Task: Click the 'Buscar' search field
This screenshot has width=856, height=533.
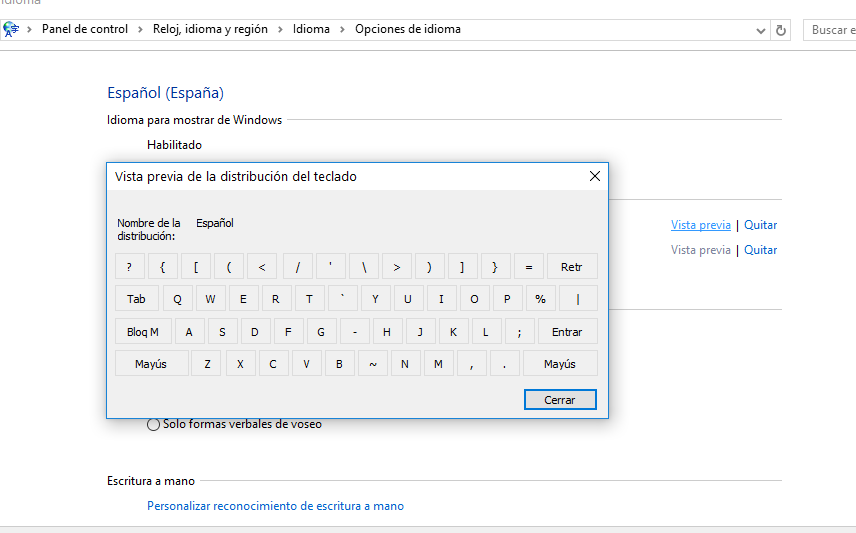Action: 830,30
